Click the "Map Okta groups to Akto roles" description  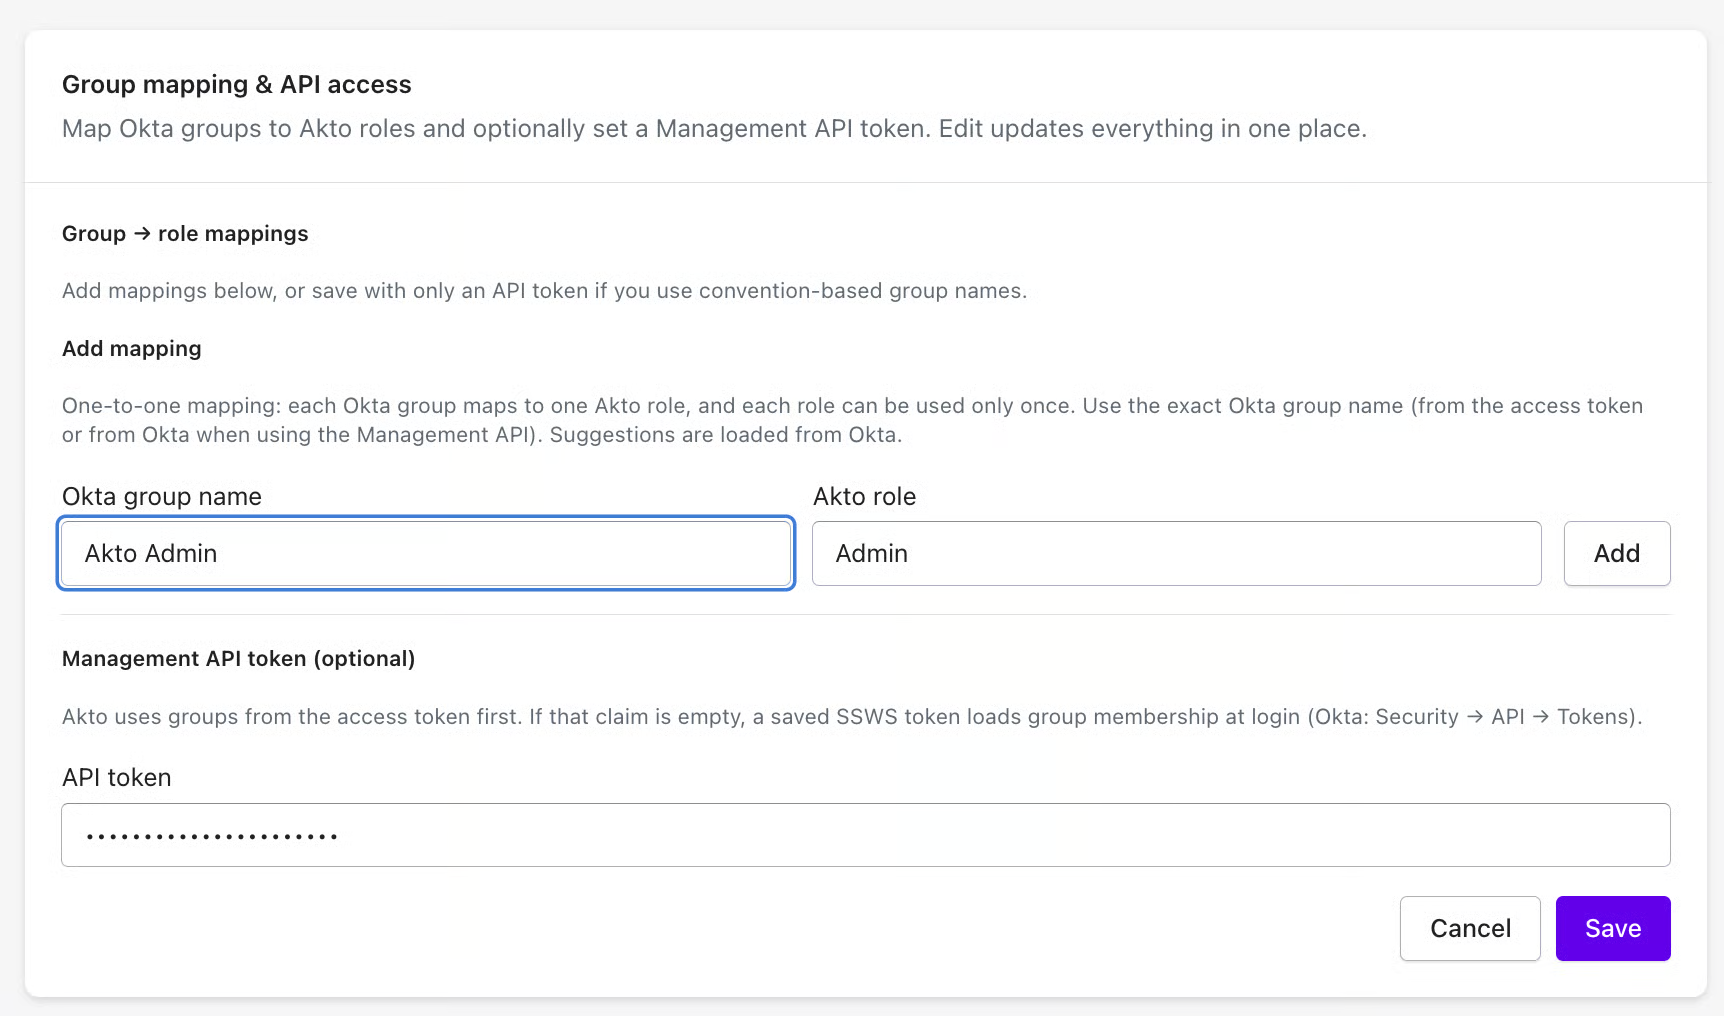click(713, 128)
